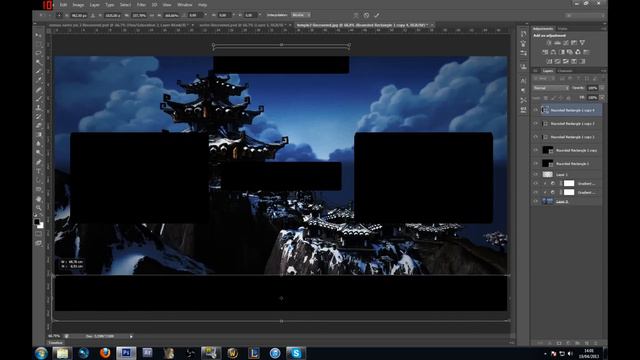
Task: Open the Opacity slider dropdown arrow
Action: (x=602, y=88)
